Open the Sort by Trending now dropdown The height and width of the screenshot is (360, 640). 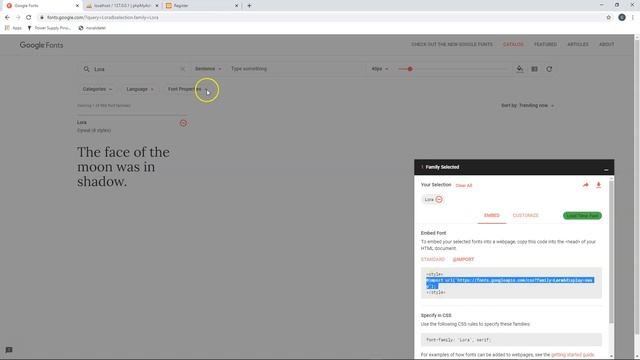coord(527,105)
